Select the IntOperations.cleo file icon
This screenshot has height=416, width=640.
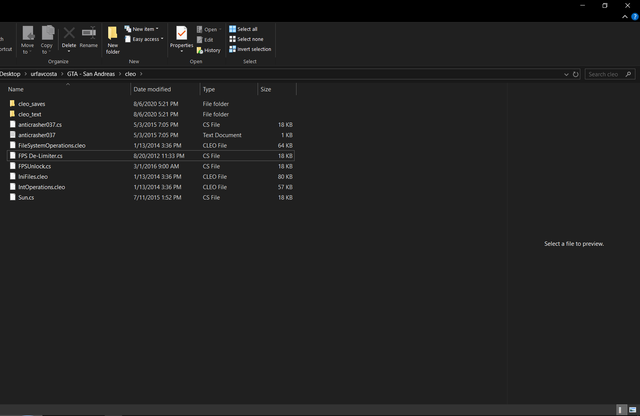tap(13, 187)
